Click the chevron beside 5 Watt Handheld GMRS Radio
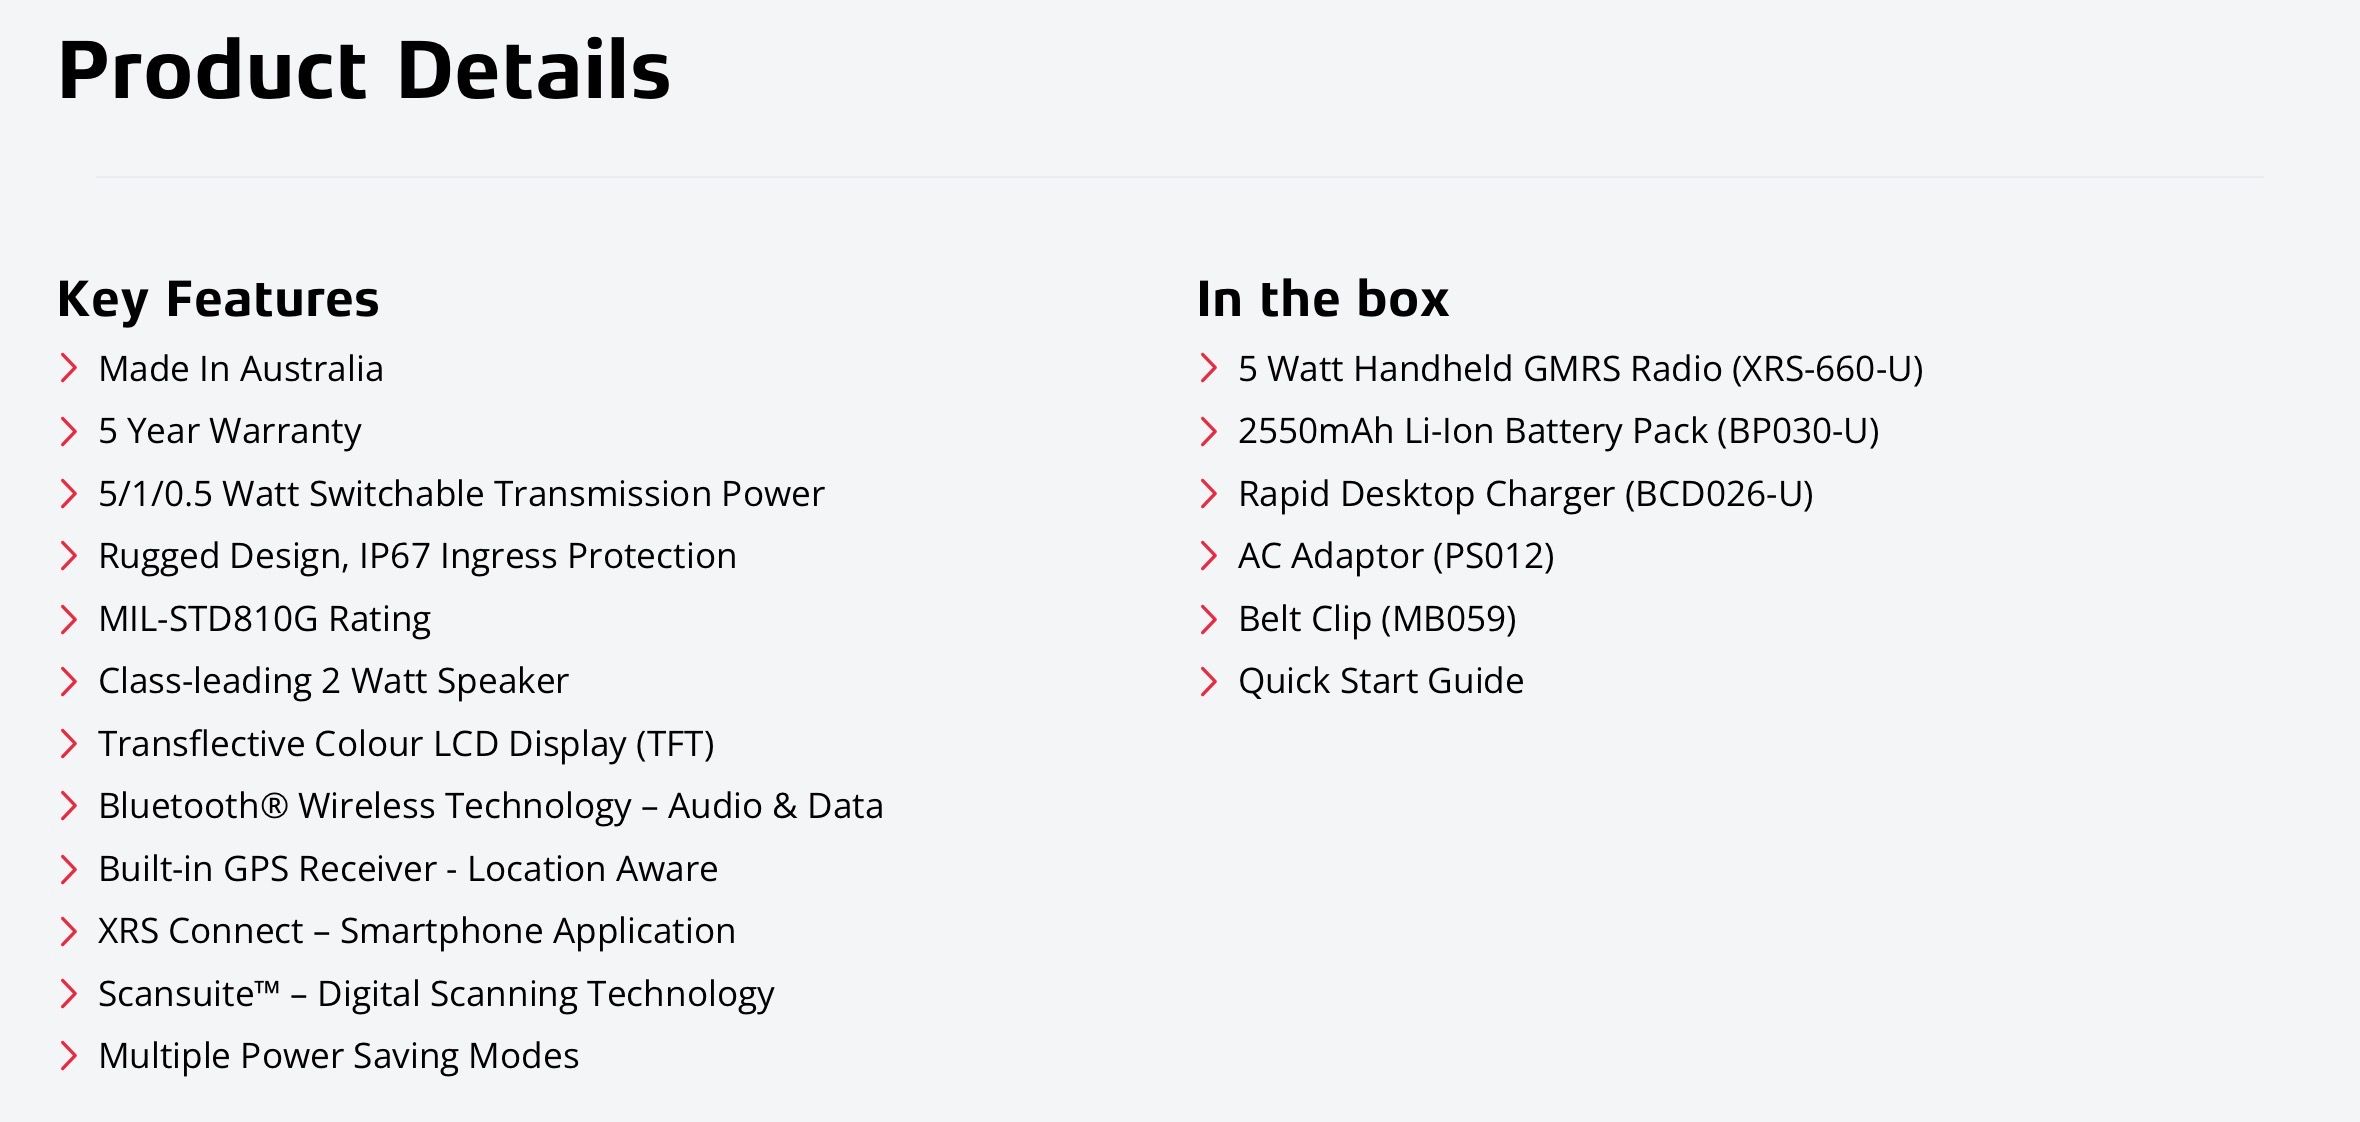The width and height of the screenshot is (2360, 1122). (1209, 368)
